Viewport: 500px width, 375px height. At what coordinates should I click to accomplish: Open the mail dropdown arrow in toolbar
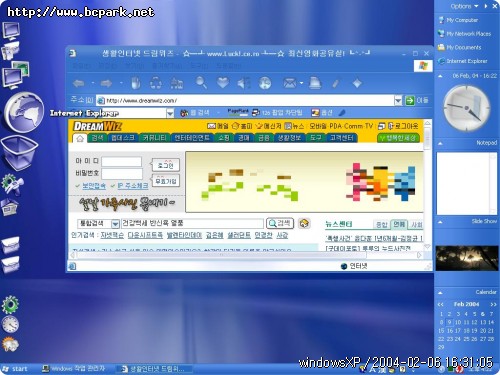point(301,83)
